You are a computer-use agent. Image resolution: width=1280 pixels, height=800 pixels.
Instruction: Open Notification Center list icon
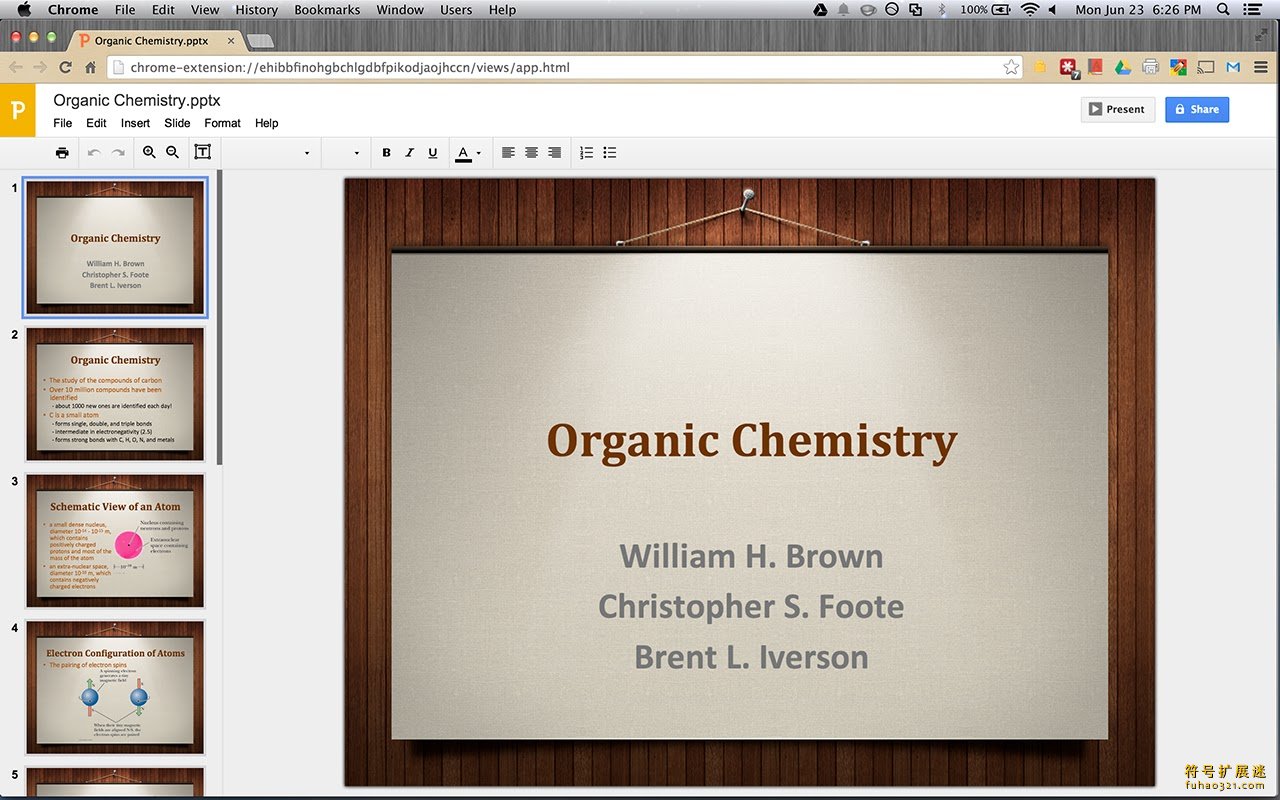pos(1252,10)
